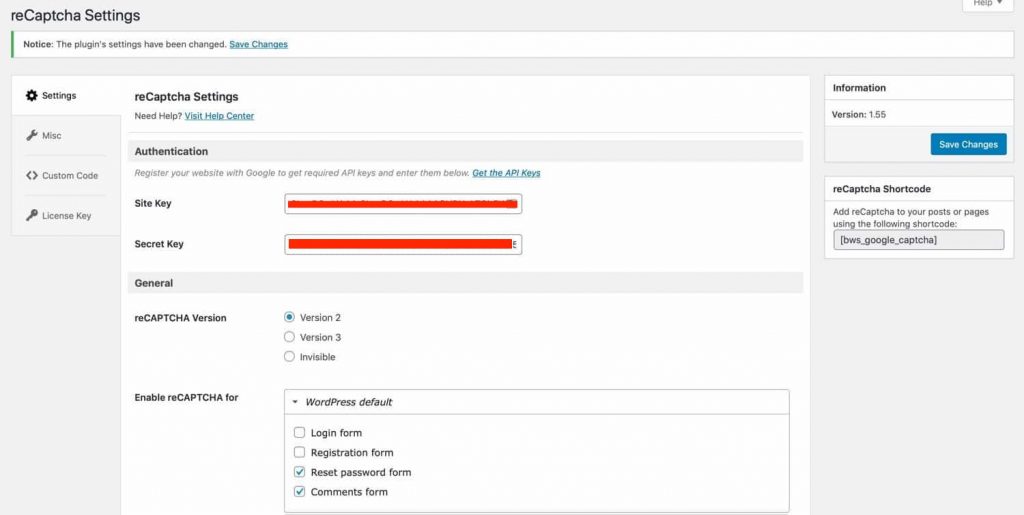Click Save Changes link in the notice

259,44
